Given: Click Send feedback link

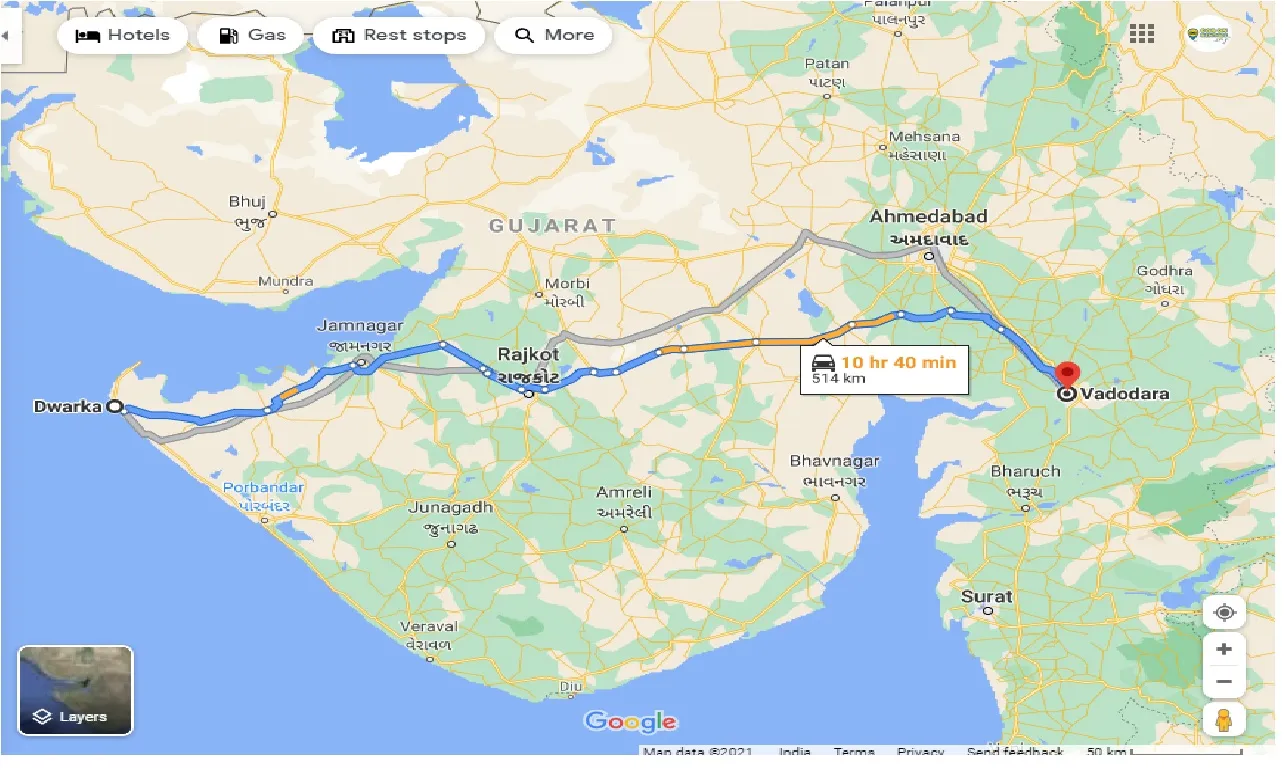Looking at the screenshot, I should coord(1015,752).
